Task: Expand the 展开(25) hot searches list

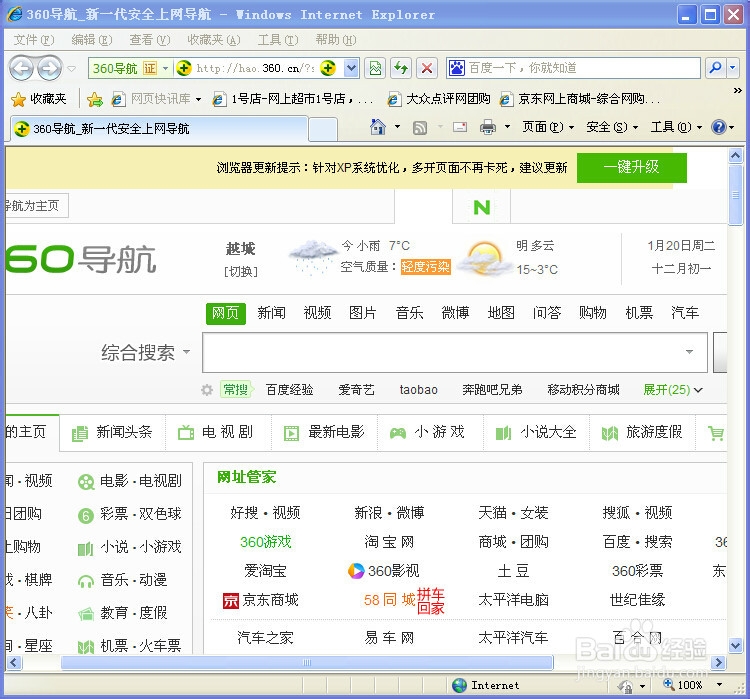Action: pyautogui.click(x=673, y=390)
